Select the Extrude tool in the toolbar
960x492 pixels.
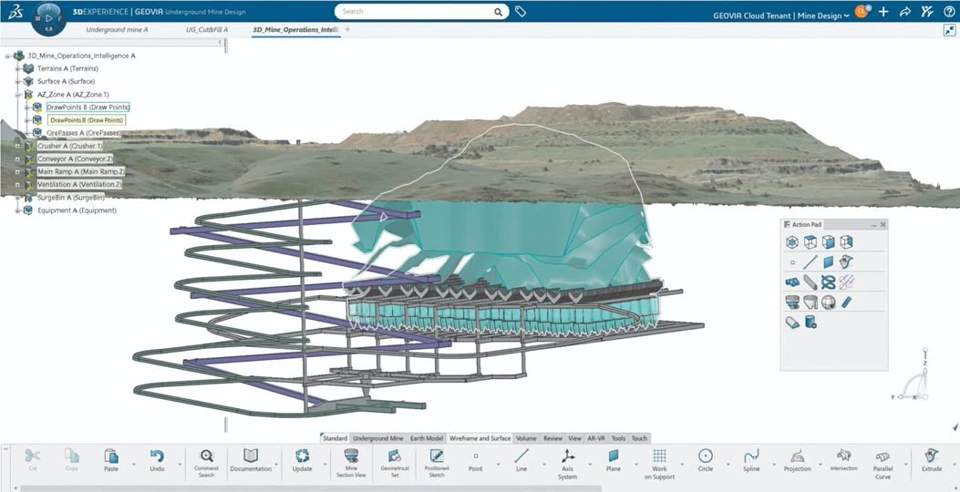click(931, 460)
